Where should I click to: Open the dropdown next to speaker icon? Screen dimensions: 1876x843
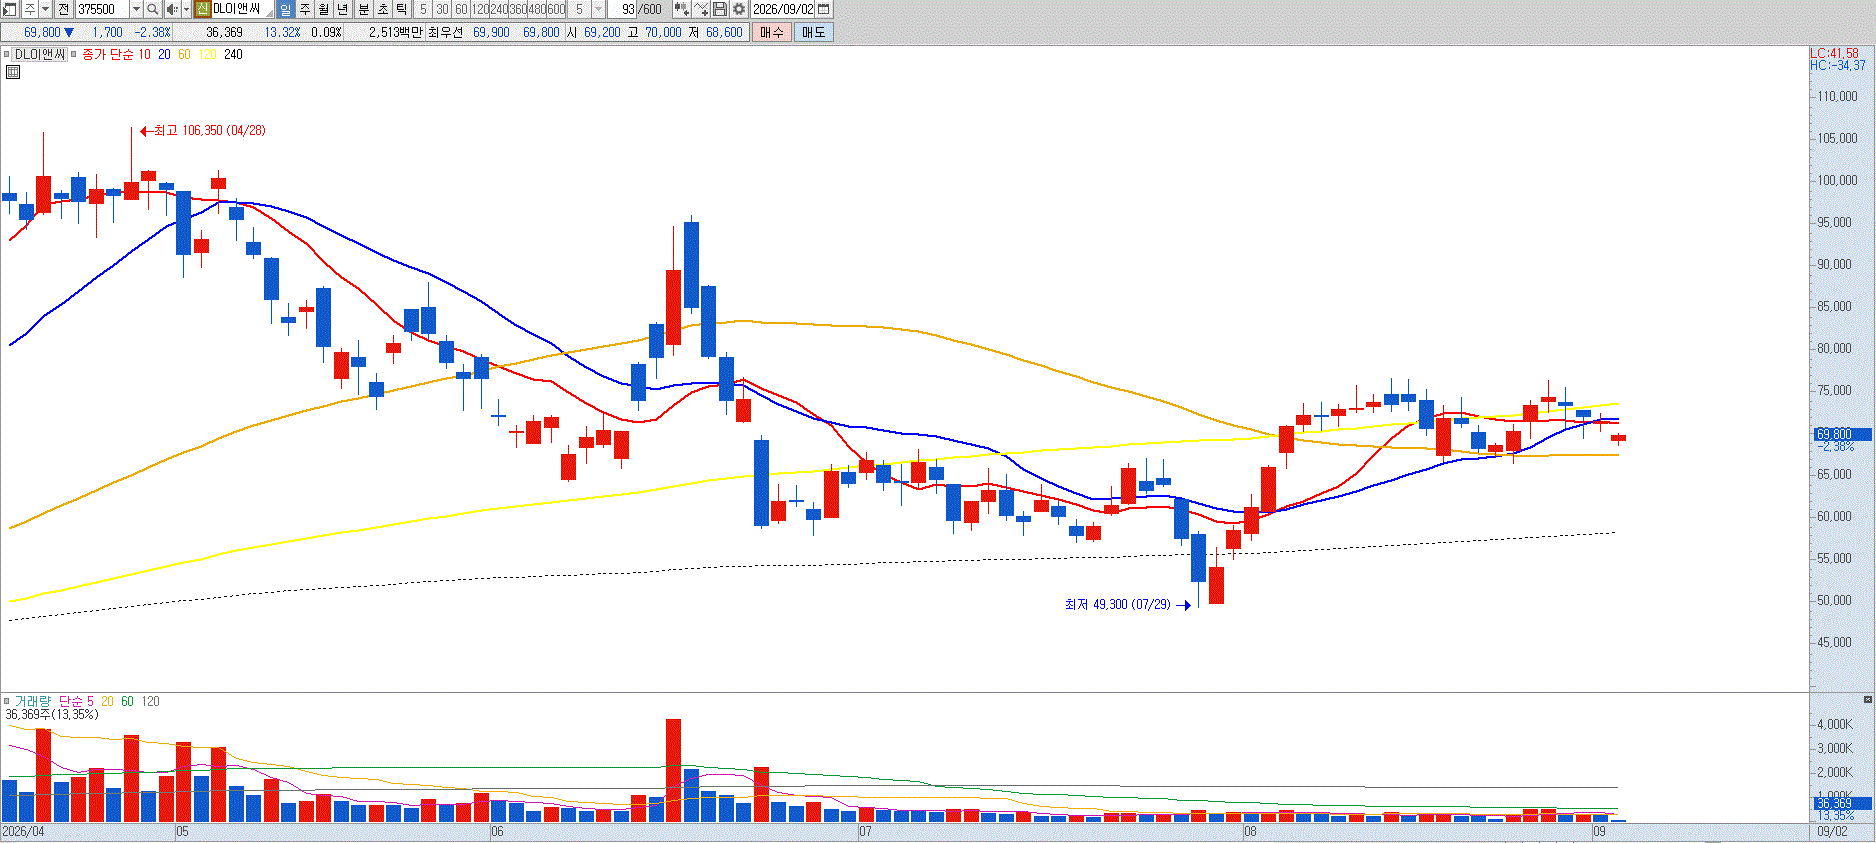coord(186,9)
